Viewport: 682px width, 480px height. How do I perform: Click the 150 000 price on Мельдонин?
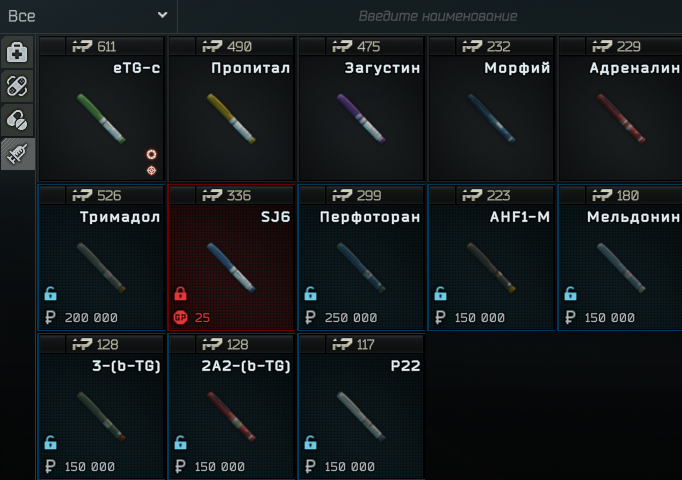click(609, 318)
